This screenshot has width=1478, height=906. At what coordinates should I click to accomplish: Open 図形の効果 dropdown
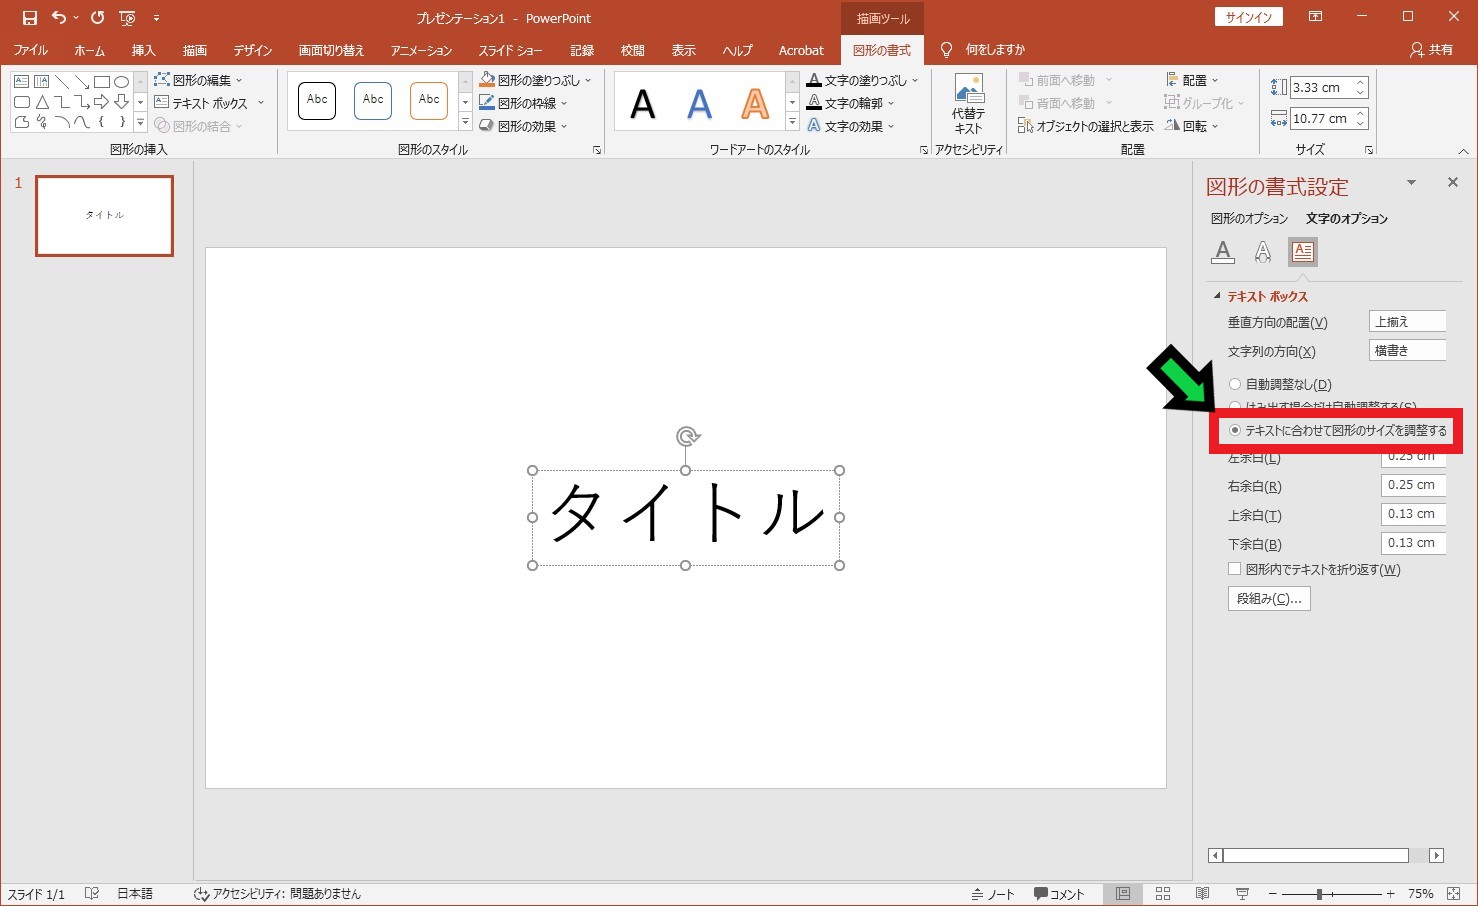pyautogui.click(x=523, y=126)
